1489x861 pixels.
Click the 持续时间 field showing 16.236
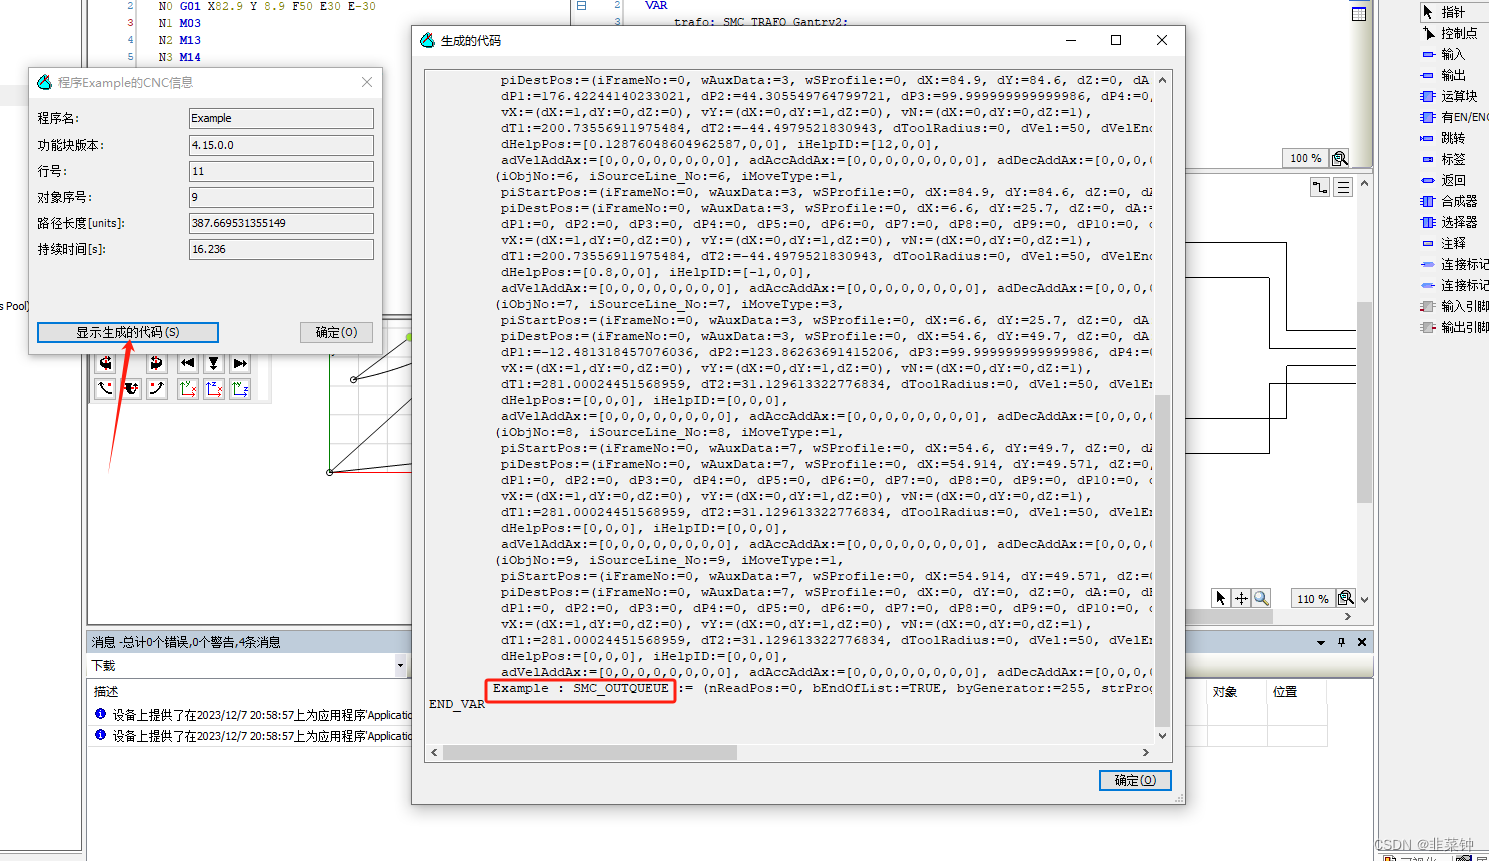pos(282,249)
